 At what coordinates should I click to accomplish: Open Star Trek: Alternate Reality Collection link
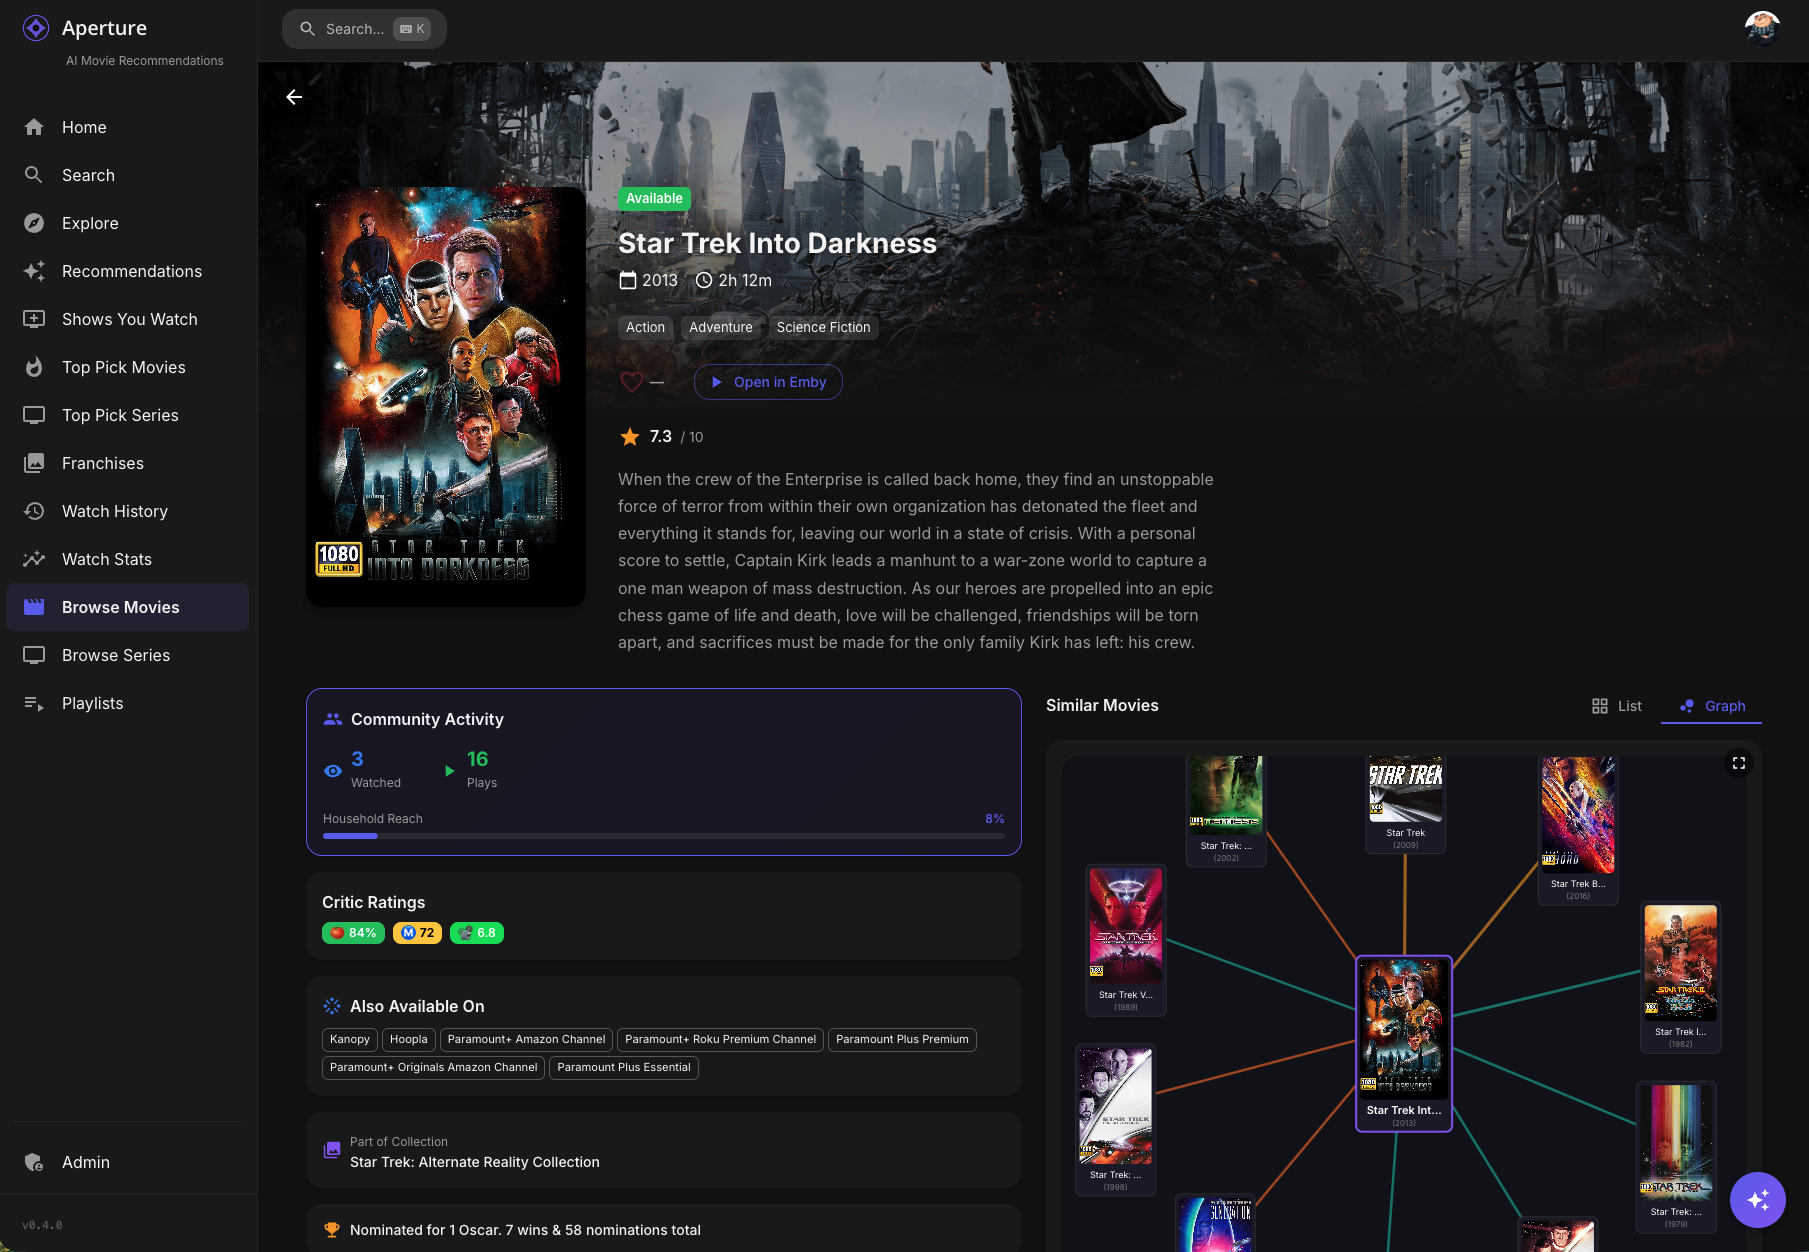click(x=475, y=1162)
